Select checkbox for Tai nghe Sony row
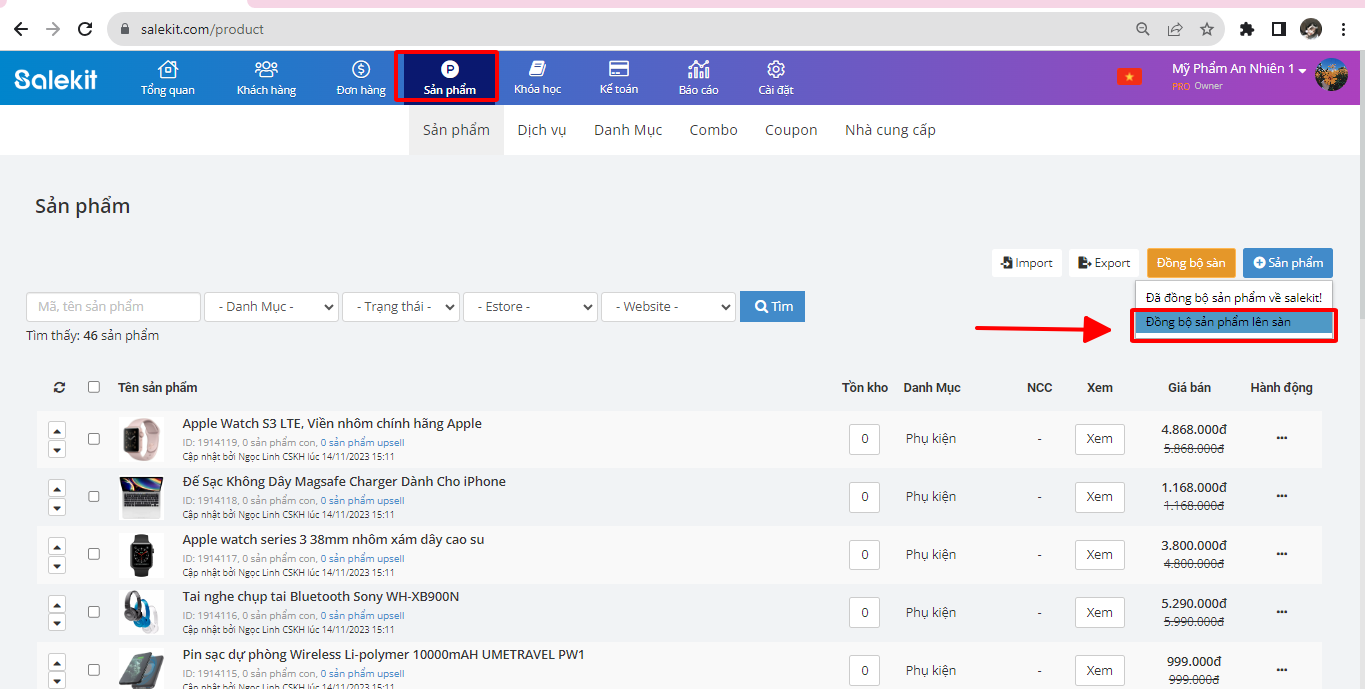The width and height of the screenshot is (1365, 689). pyautogui.click(x=94, y=612)
